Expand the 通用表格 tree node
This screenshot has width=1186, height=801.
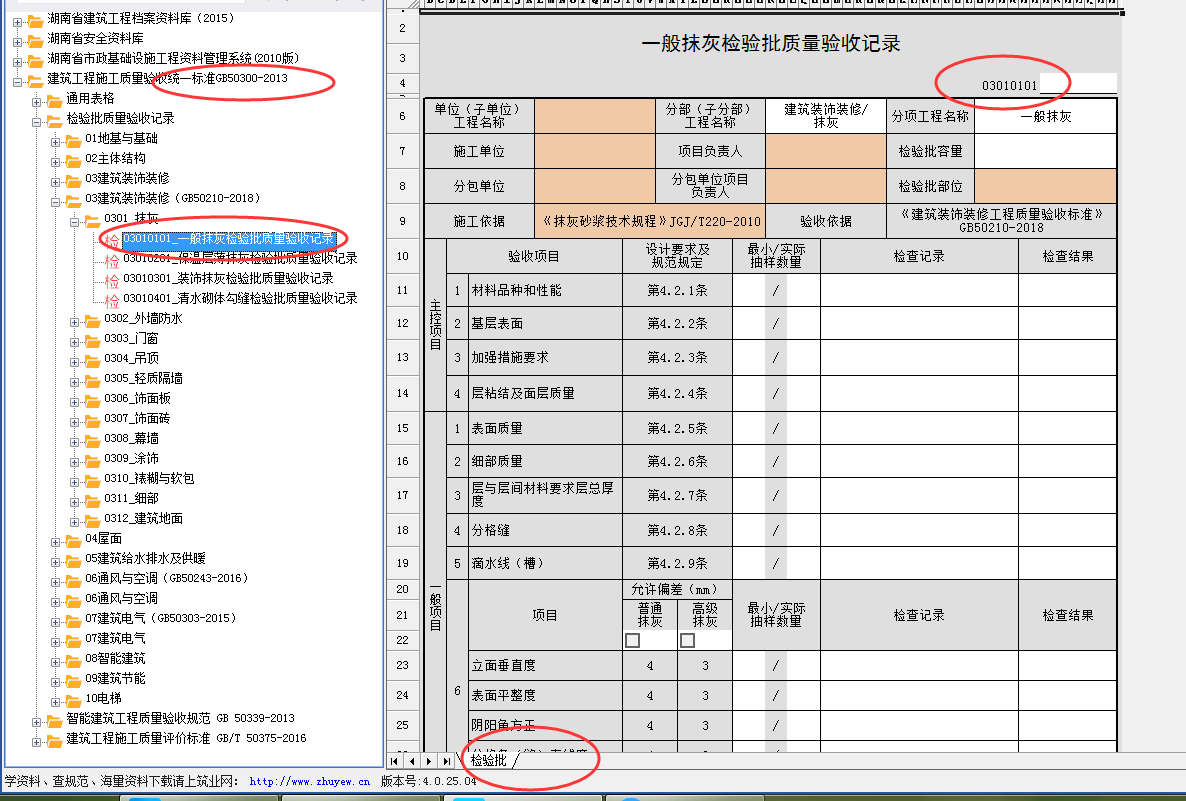(37, 99)
